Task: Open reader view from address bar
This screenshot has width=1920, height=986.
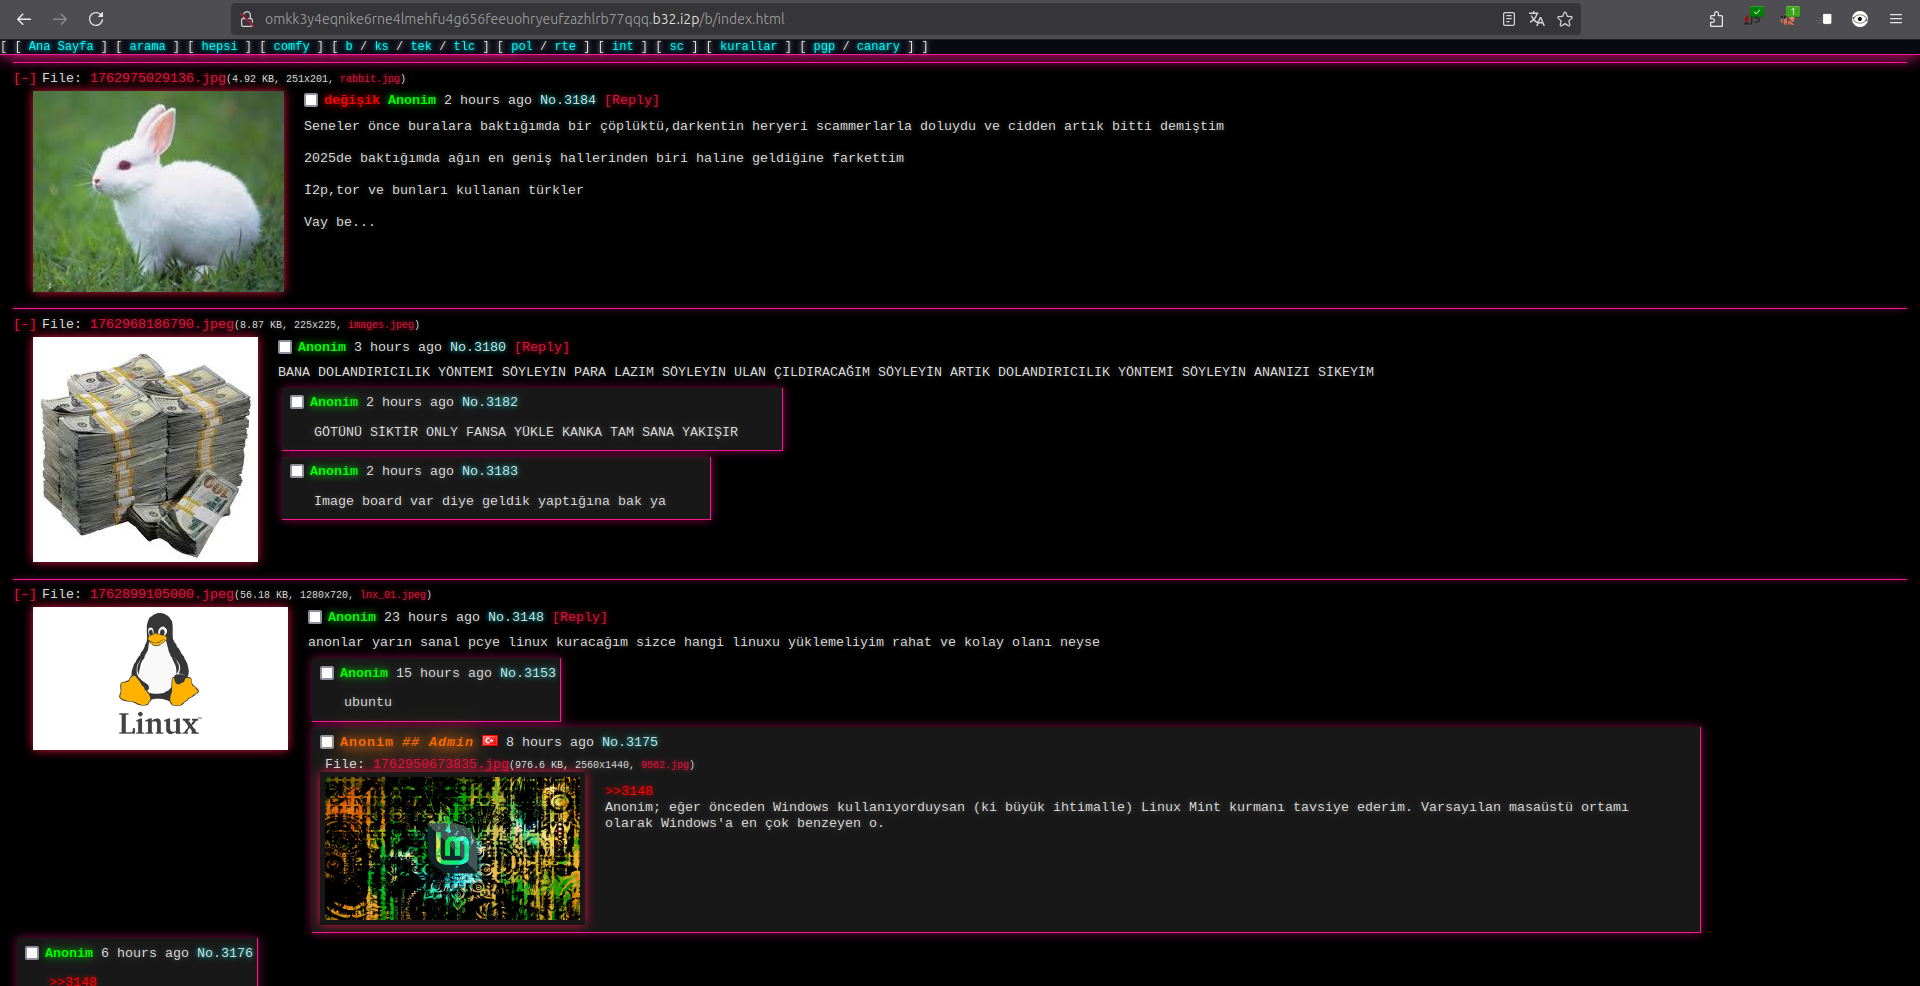Action: coord(1508,19)
